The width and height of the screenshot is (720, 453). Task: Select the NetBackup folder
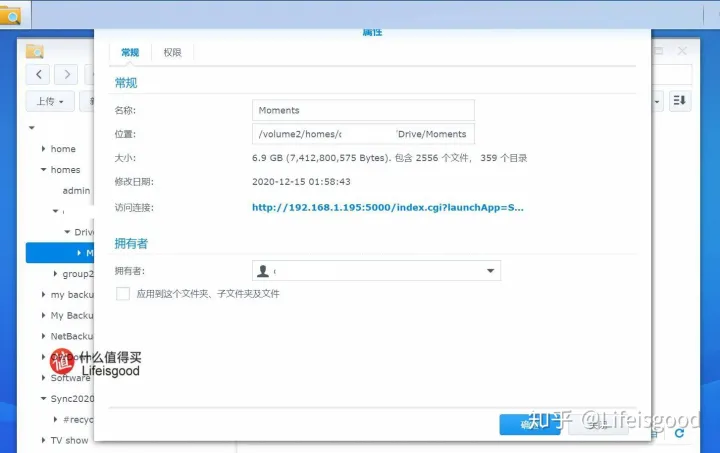click(72, 336)
